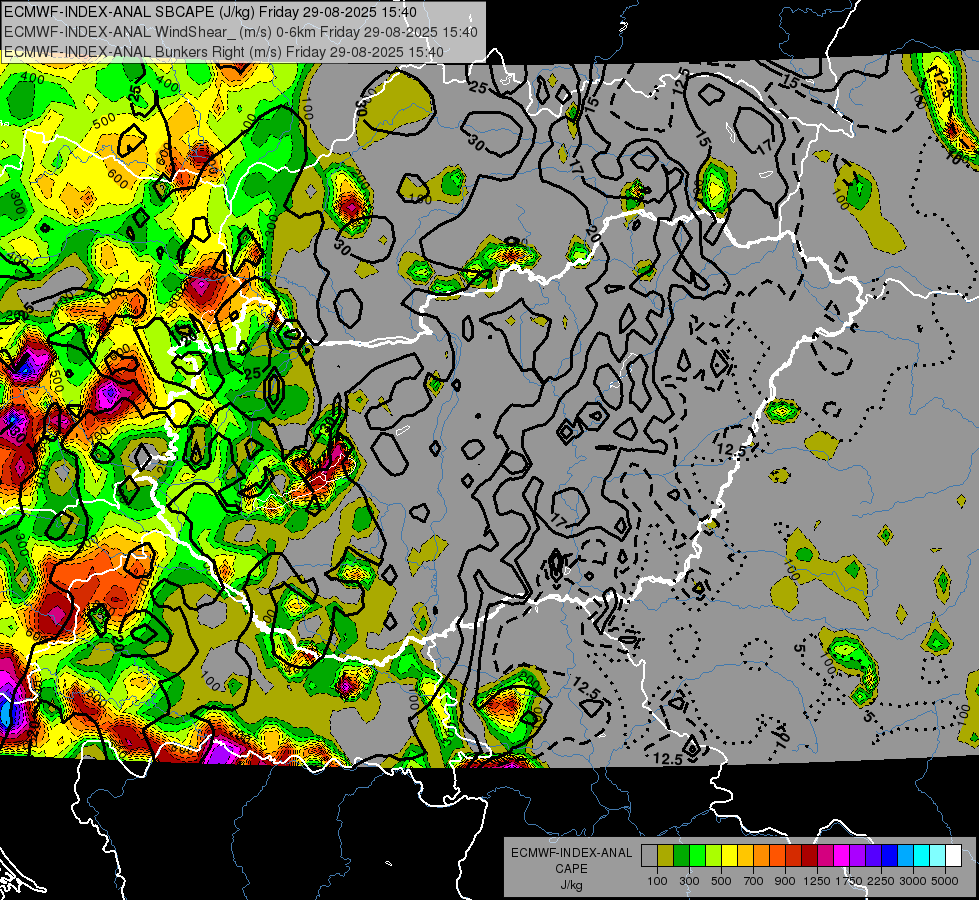Click the dark maroon red legend swatch
Image resolution: width=979 pixels, height=900 pixels.
(809, 856)
